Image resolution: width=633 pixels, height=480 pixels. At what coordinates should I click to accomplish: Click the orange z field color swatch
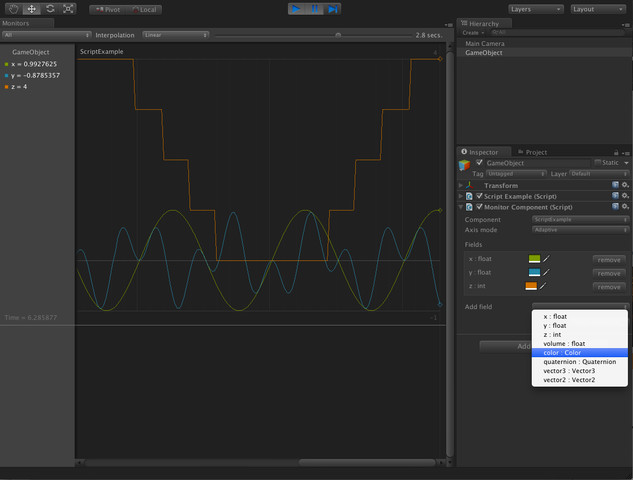pos(531,286)
